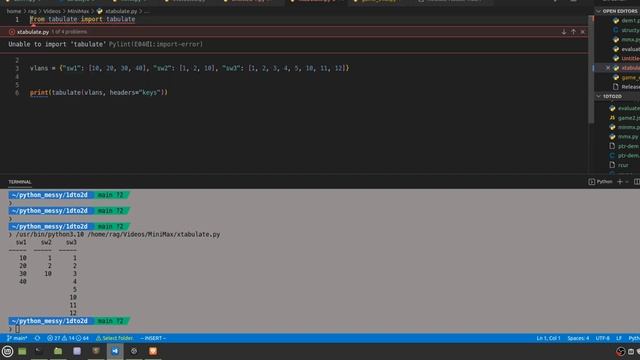Open the Python terminal selector
This screenshot has width=640, height=360.
click(600, 182)
